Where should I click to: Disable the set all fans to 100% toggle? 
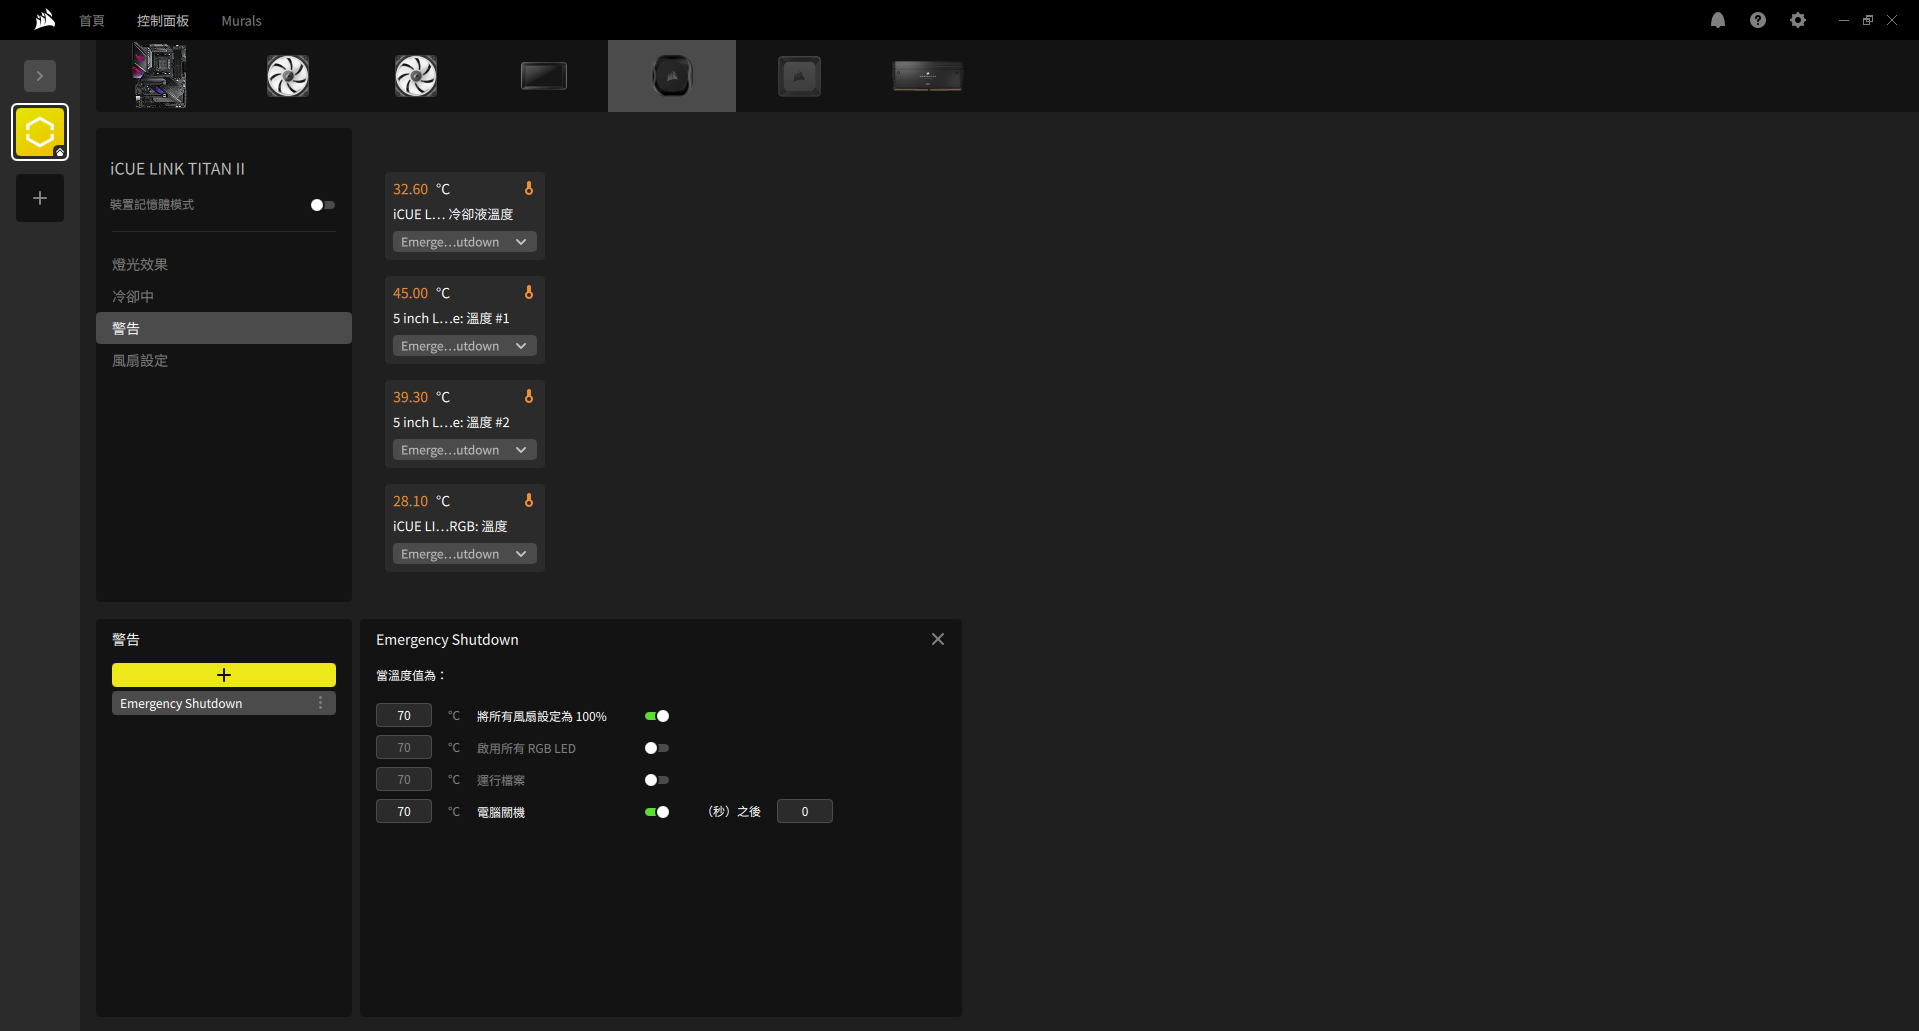[657, 716]
